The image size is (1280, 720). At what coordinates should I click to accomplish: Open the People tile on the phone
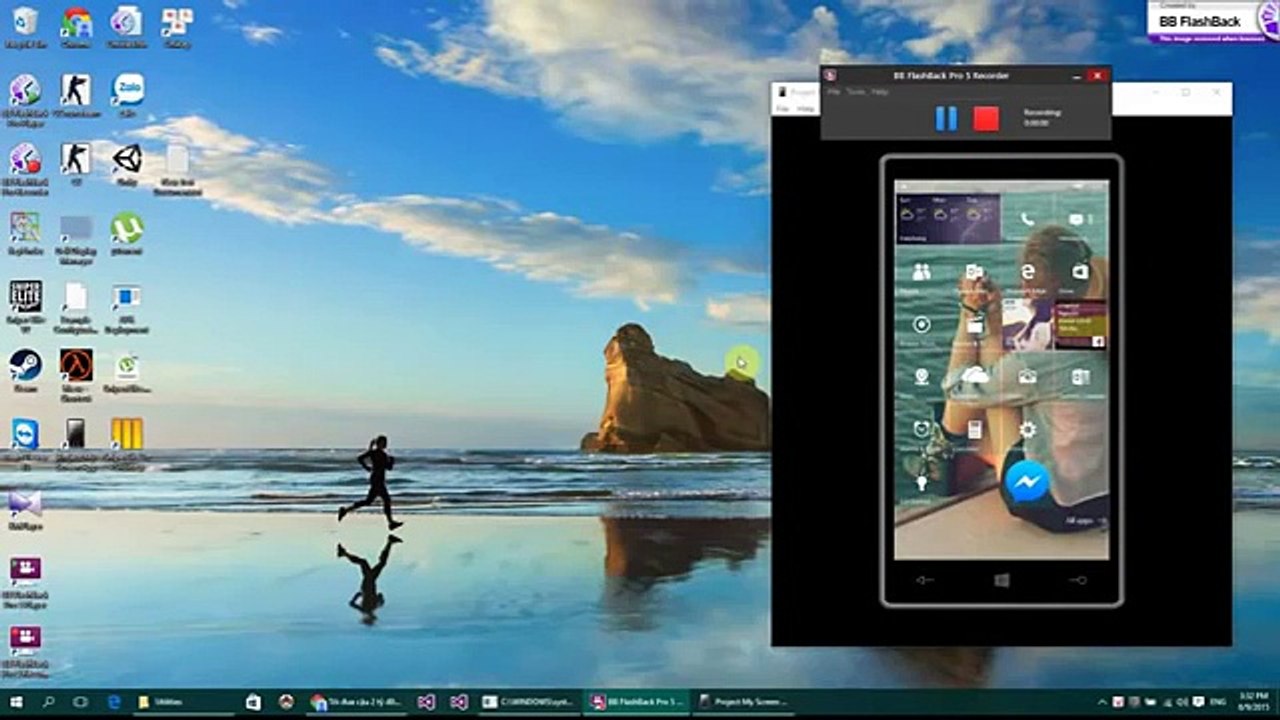click(922, 272)
